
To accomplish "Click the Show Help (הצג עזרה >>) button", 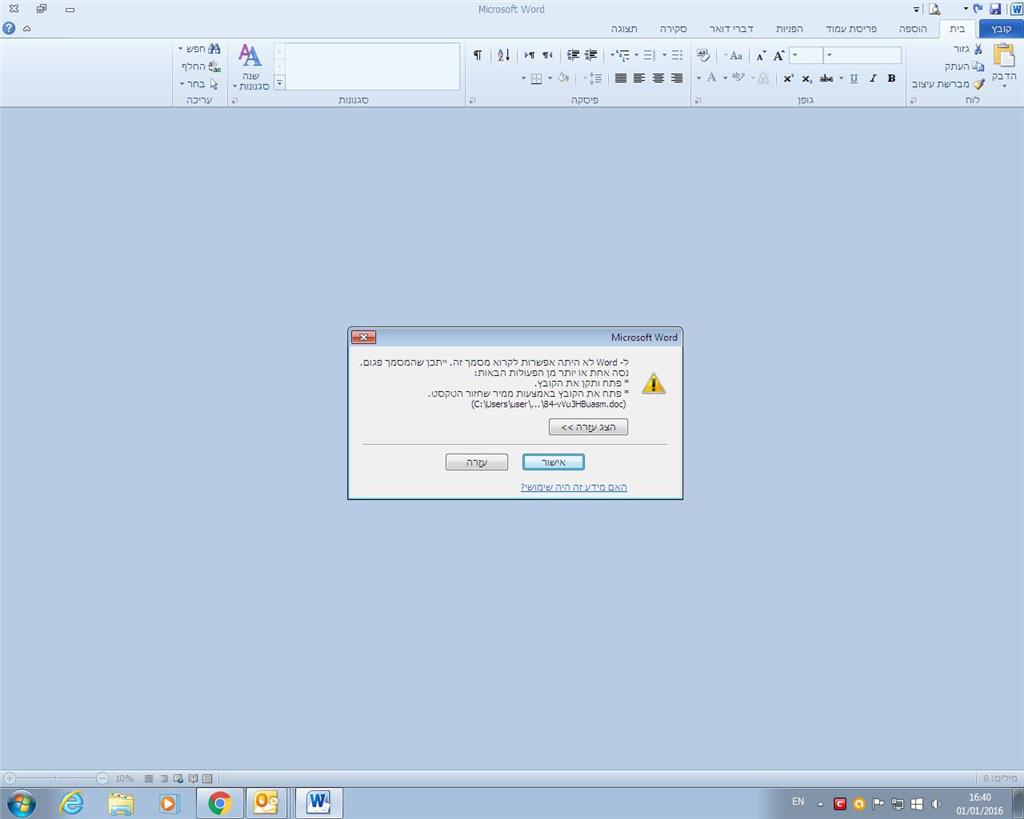I will point(588,427).
